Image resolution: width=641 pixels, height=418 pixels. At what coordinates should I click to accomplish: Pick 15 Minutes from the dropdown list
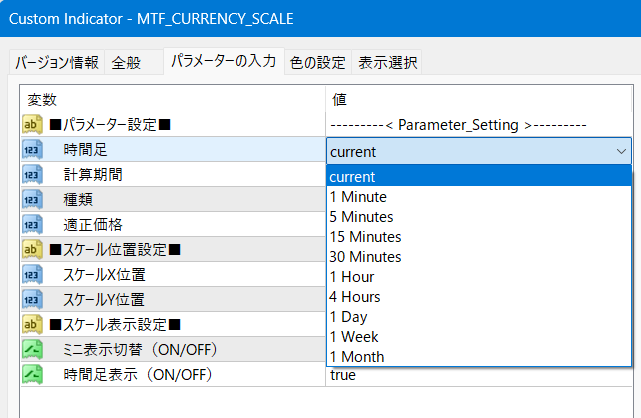[479, 237]
